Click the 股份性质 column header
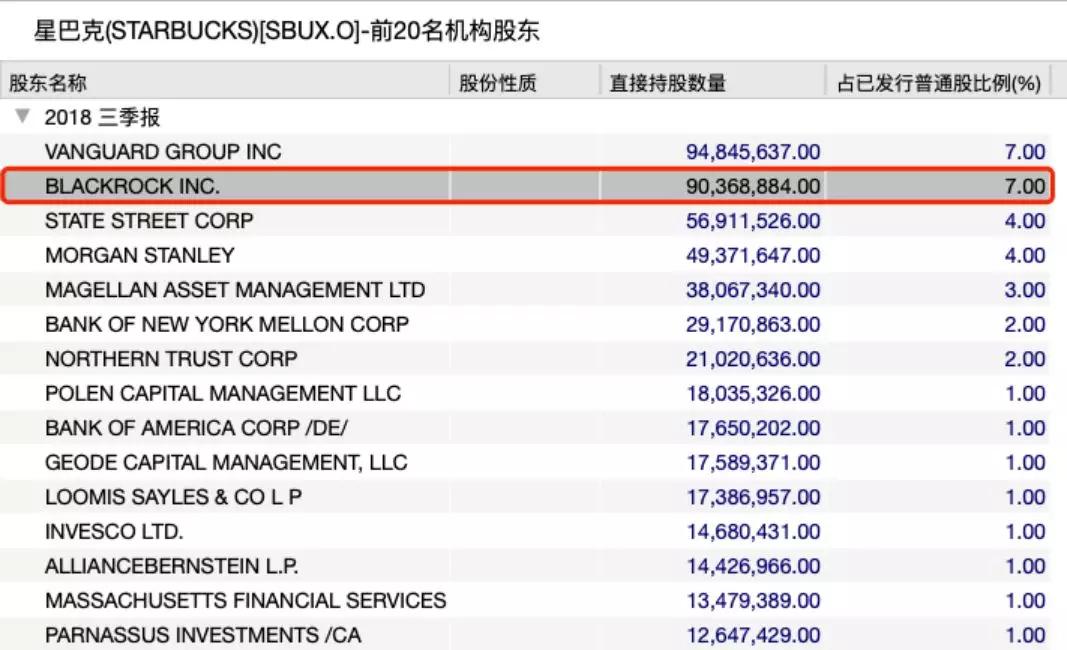Screen dimensions: 1067x650 498,83
